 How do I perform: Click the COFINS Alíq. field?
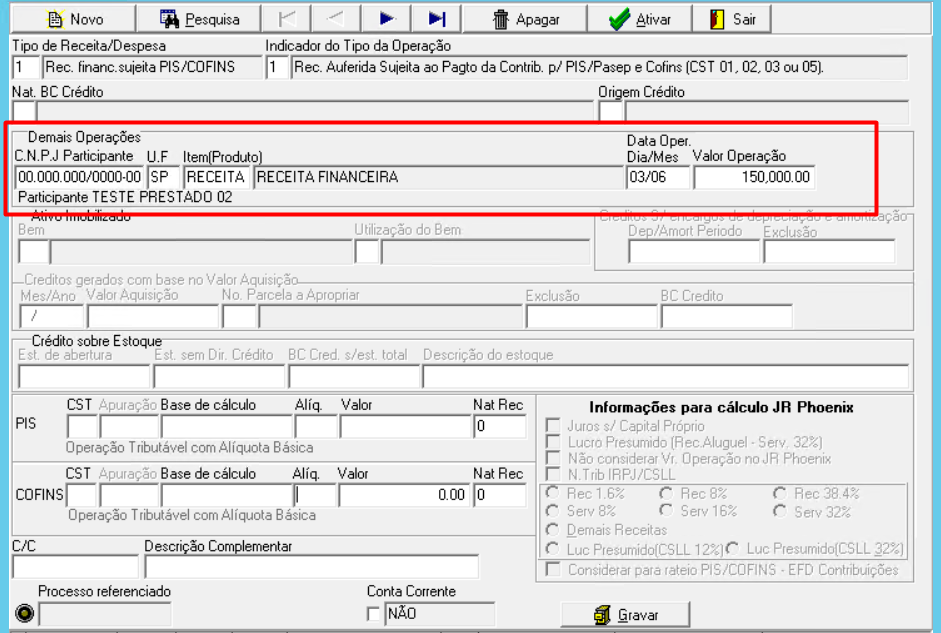[316, 496]
